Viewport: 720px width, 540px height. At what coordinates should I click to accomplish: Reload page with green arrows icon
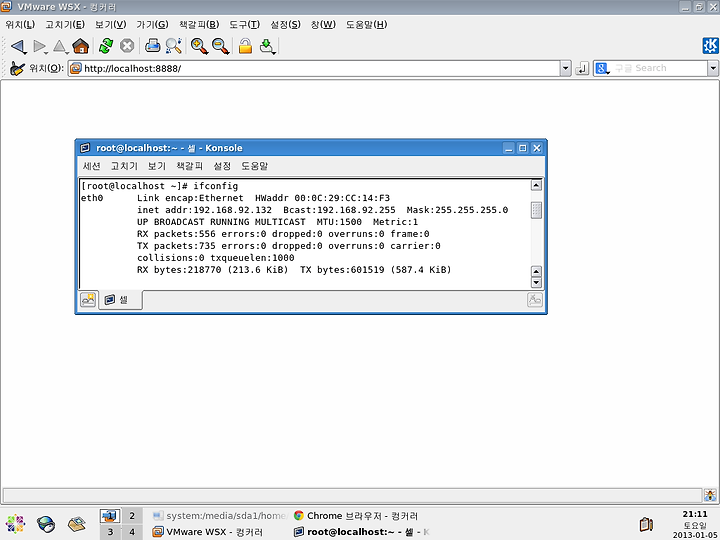106,46
